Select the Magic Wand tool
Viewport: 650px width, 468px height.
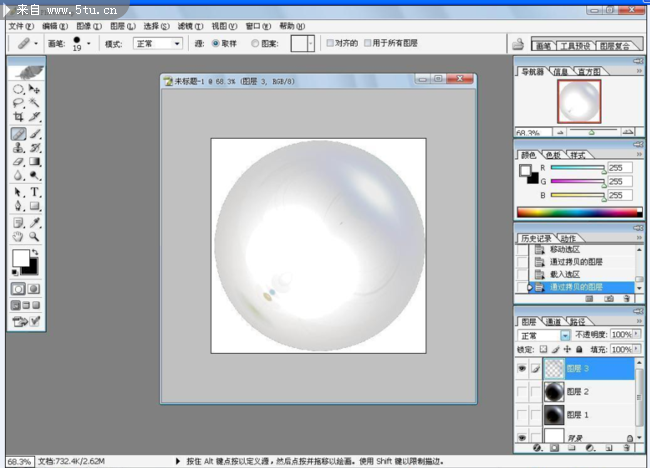click(x=35, y=103)
